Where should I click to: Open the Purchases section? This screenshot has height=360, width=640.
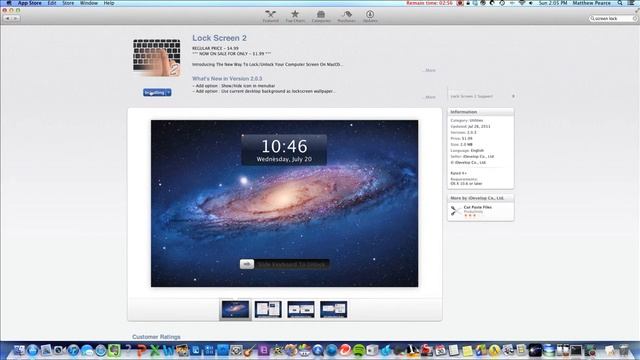[347, 16]
